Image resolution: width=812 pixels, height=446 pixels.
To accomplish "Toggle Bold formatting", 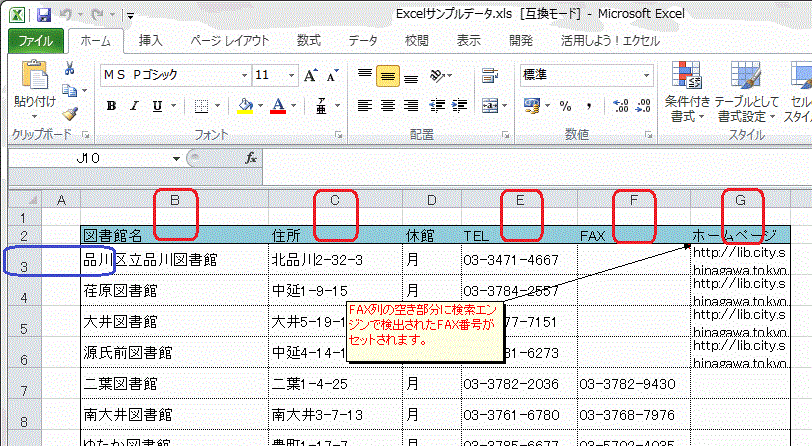I will click(111, 106).
